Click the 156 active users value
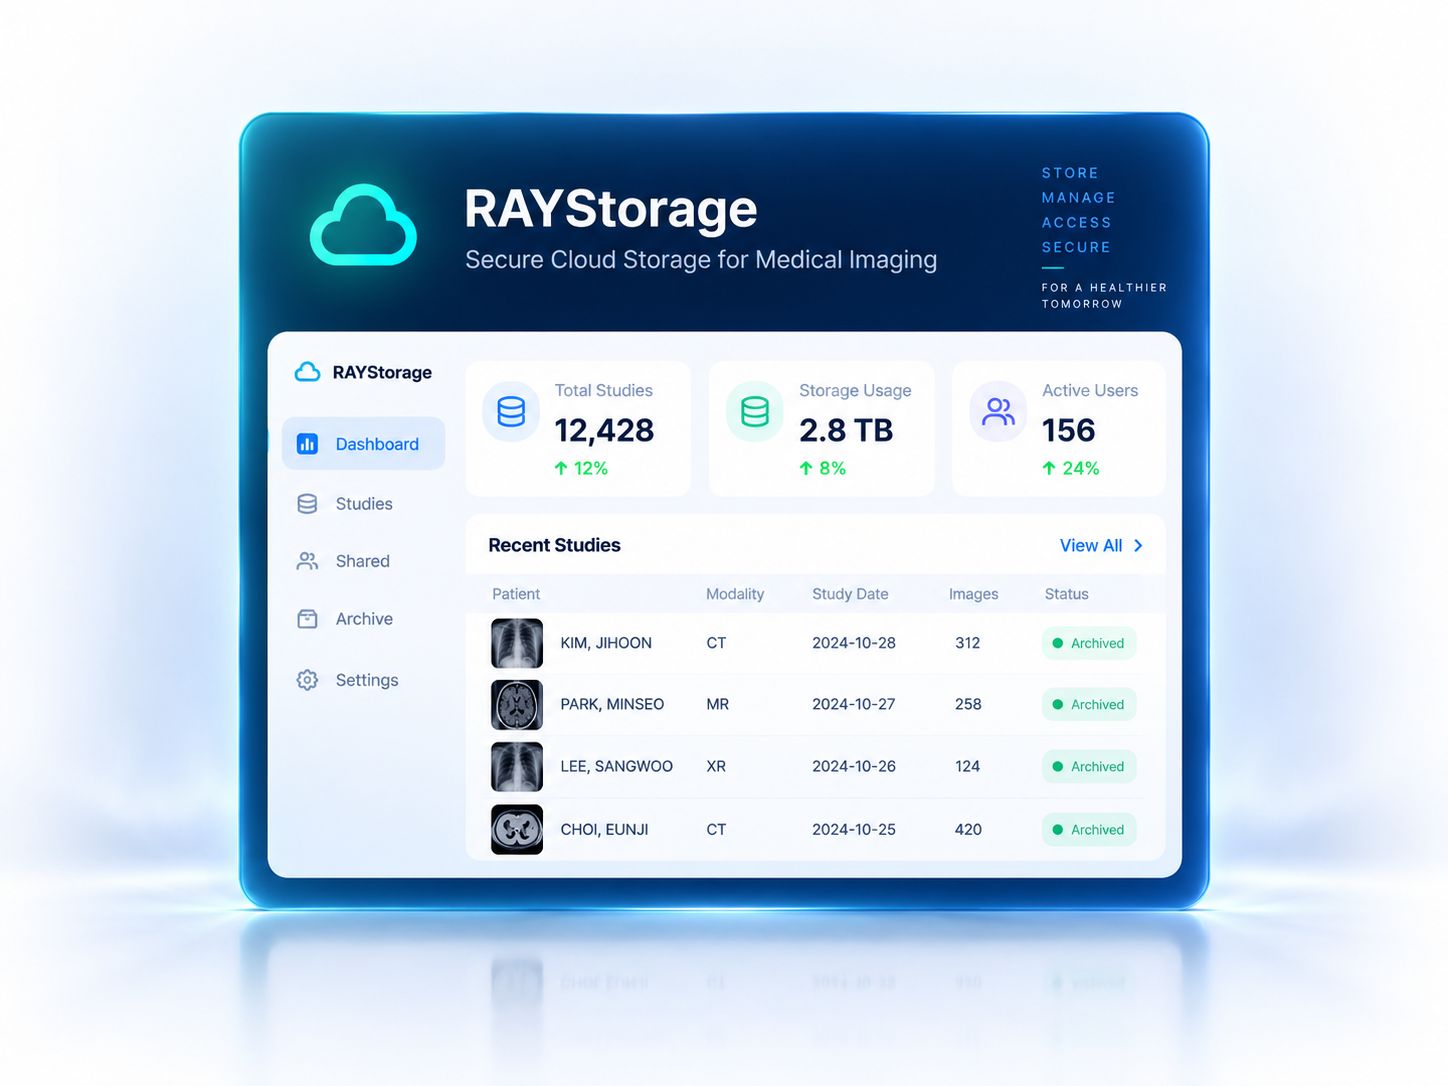This screenshot has height=1086, width=1448. pyautogui.click(x=1069, y=430)
